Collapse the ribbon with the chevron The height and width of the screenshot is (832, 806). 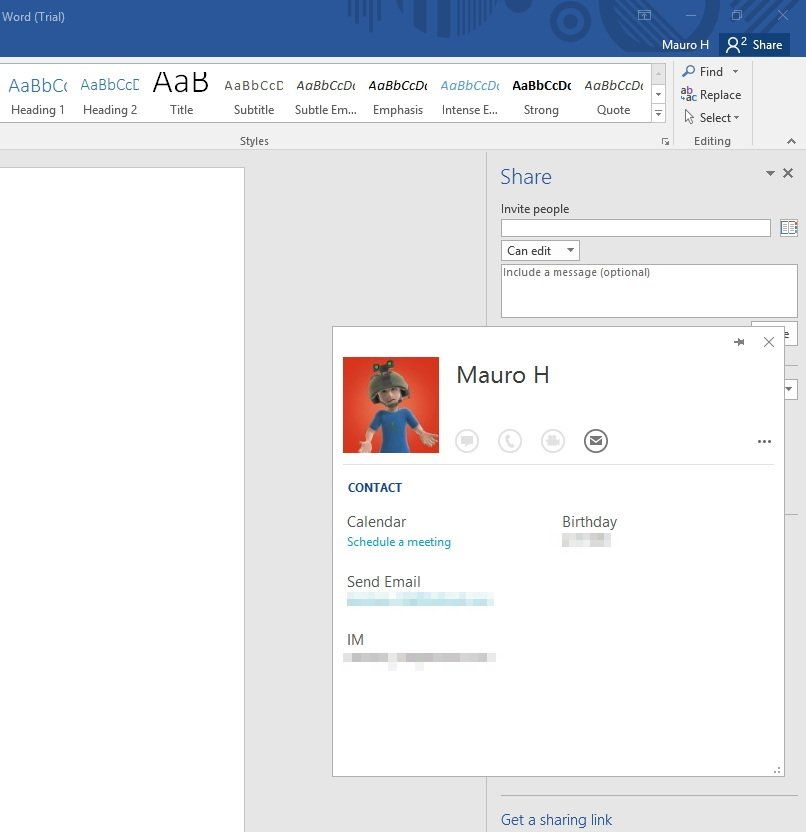click(x=789, y=141)
